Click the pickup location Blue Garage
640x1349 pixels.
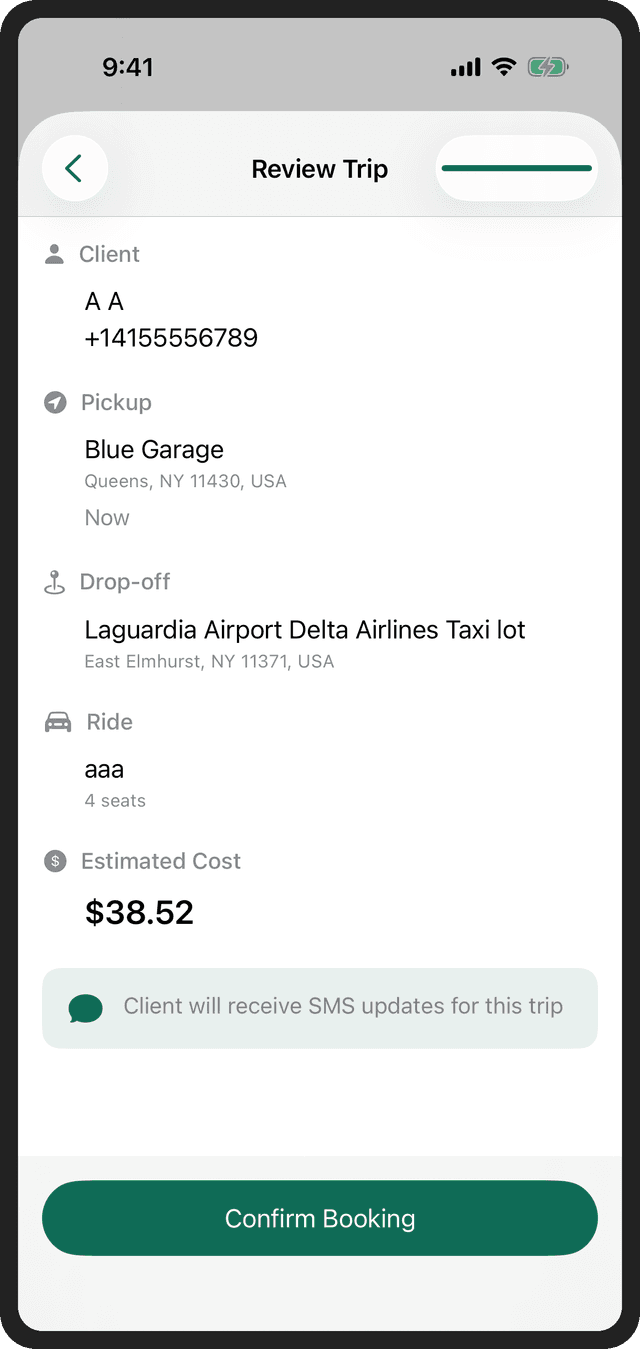(x=153, y=449)
